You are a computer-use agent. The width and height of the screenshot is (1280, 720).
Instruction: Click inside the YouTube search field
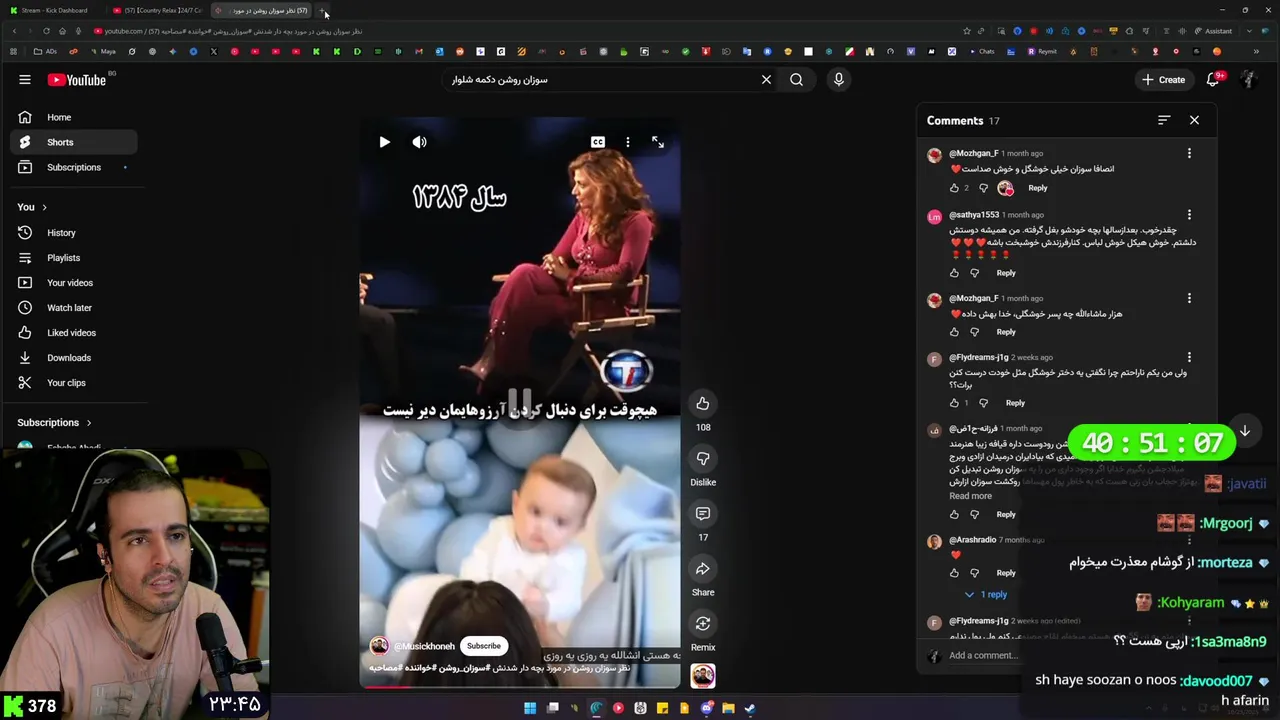tap(600, 80)
